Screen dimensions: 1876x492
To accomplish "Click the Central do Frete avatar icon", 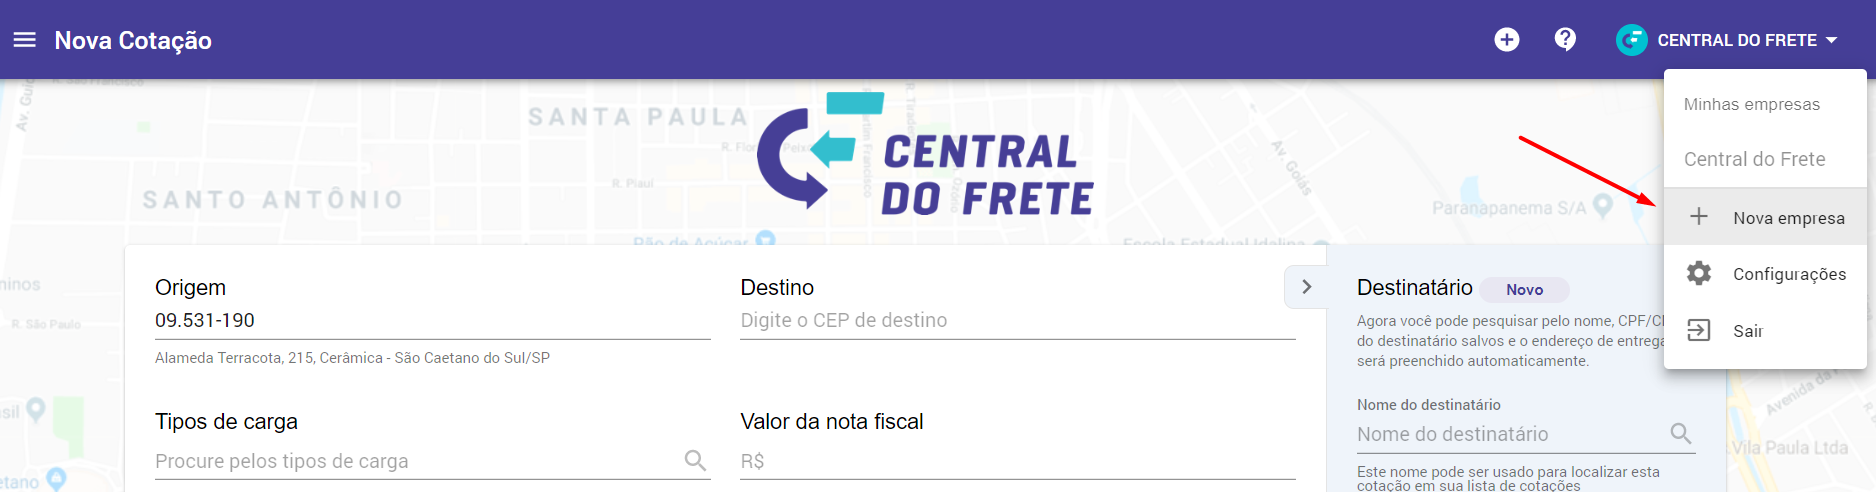I will coord(1631,40).
